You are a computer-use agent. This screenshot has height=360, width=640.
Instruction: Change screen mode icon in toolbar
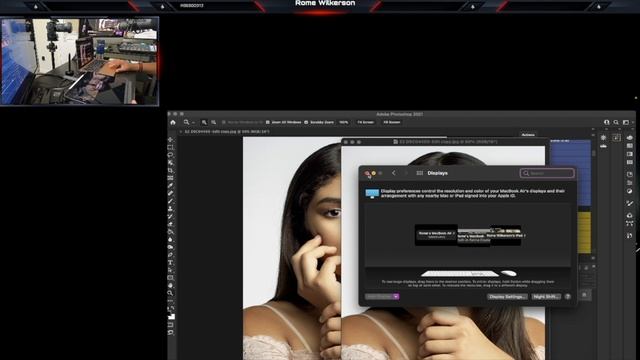(171, 333)
